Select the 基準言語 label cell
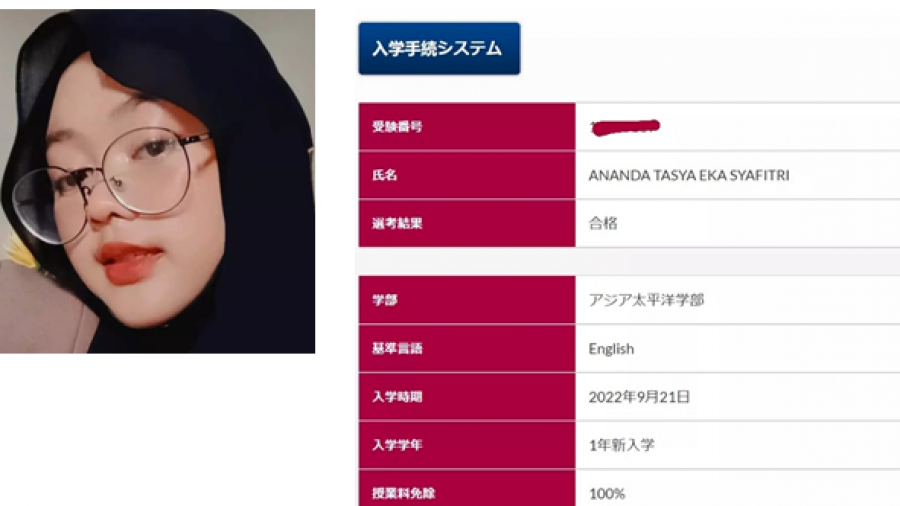This screenshot has height=506, width=900. coord(467,348)
